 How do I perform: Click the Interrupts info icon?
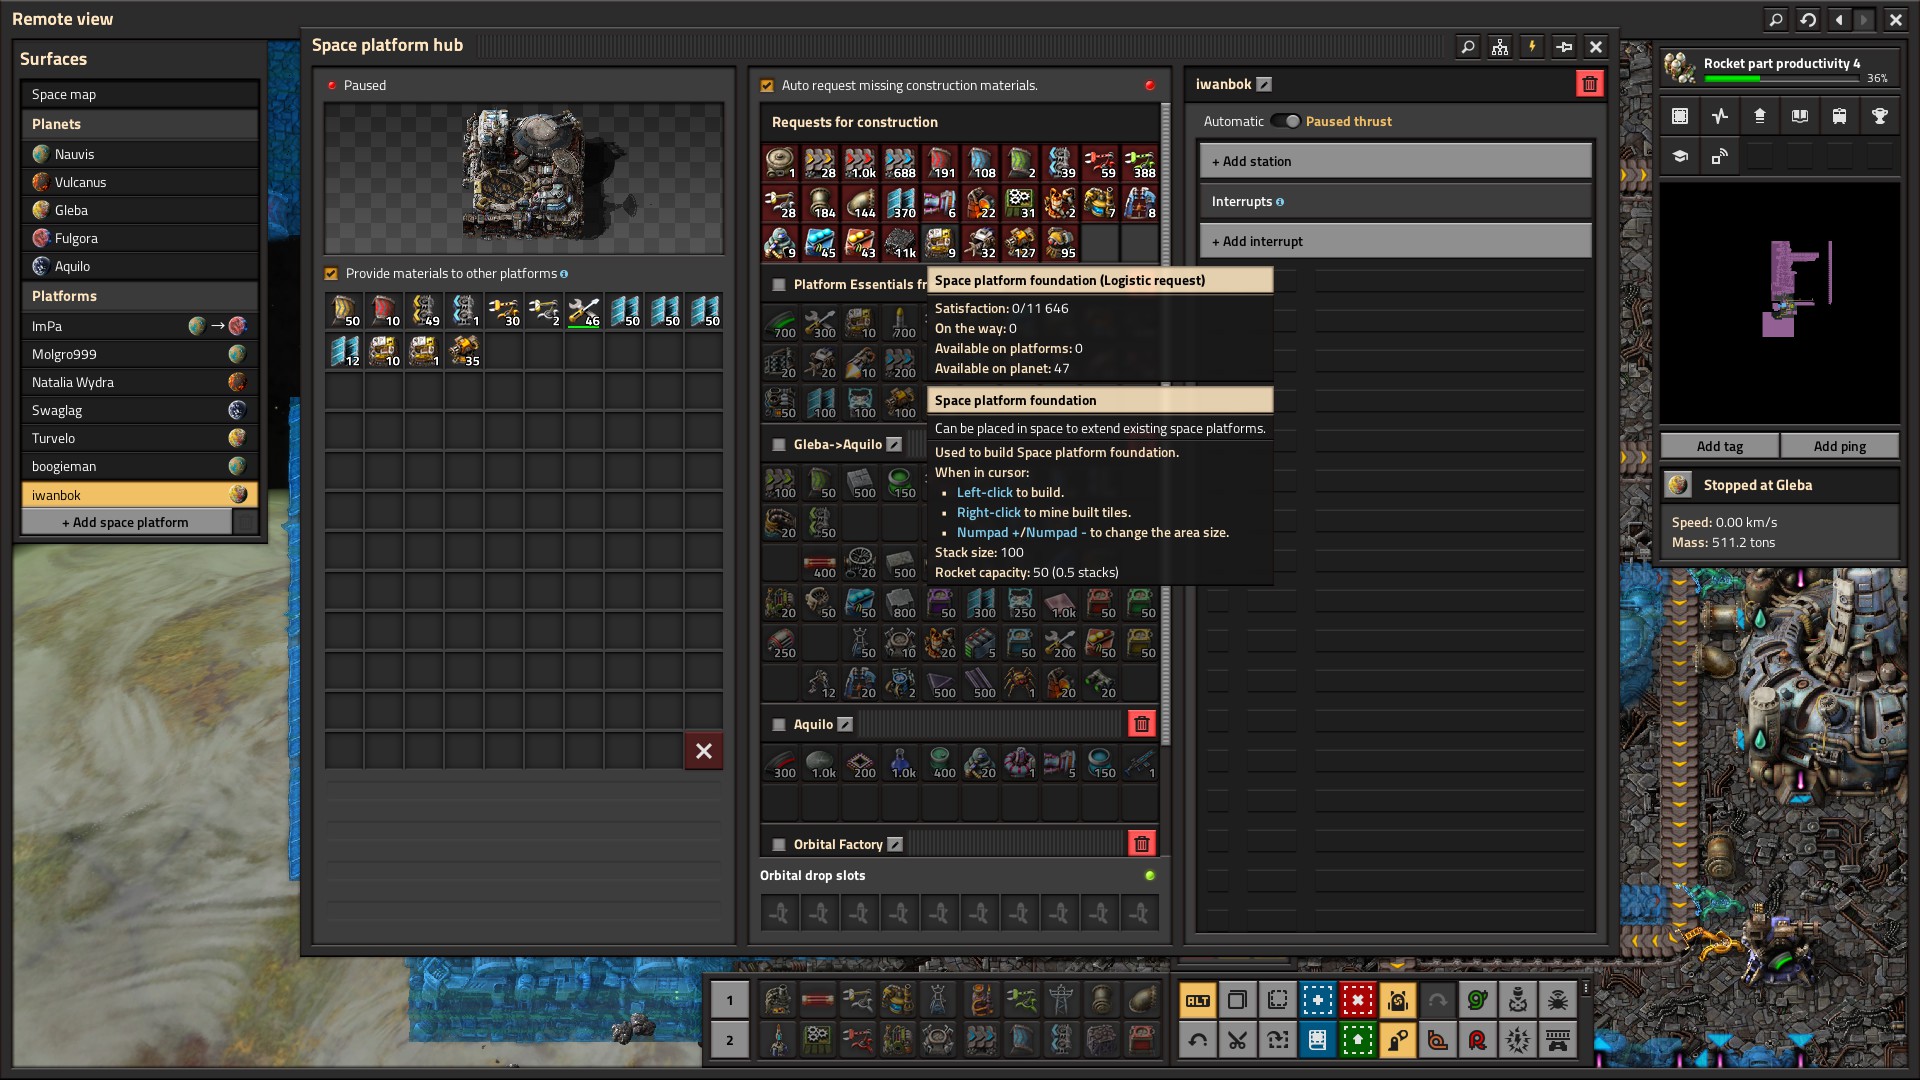1280,202
